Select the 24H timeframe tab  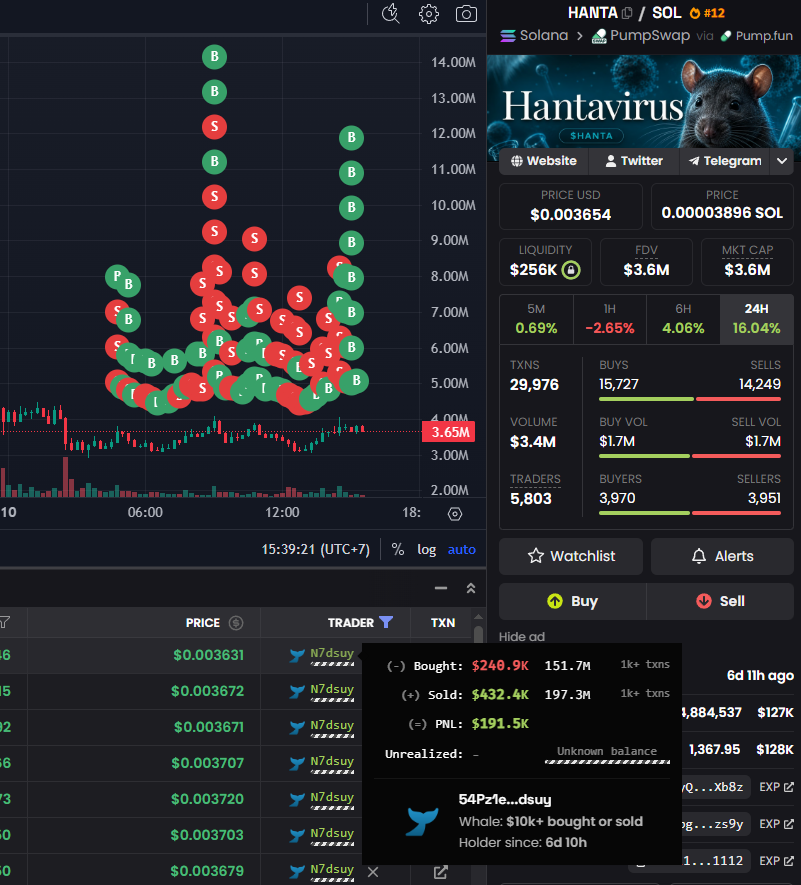[x=756, y=319]
